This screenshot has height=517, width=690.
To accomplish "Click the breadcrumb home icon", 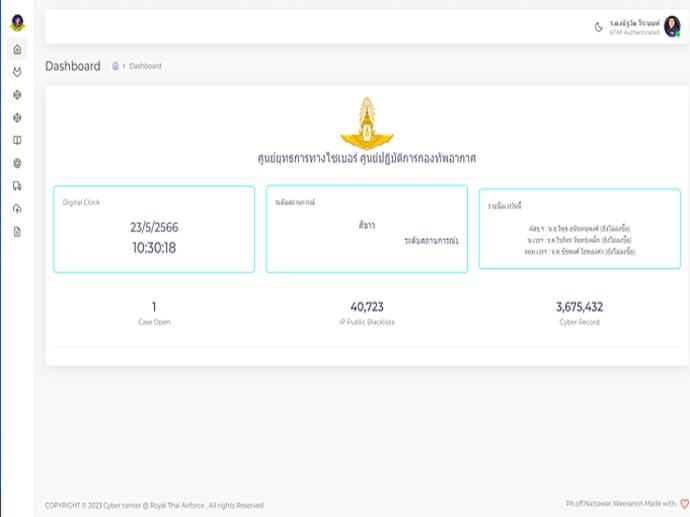I will [116, 66].
